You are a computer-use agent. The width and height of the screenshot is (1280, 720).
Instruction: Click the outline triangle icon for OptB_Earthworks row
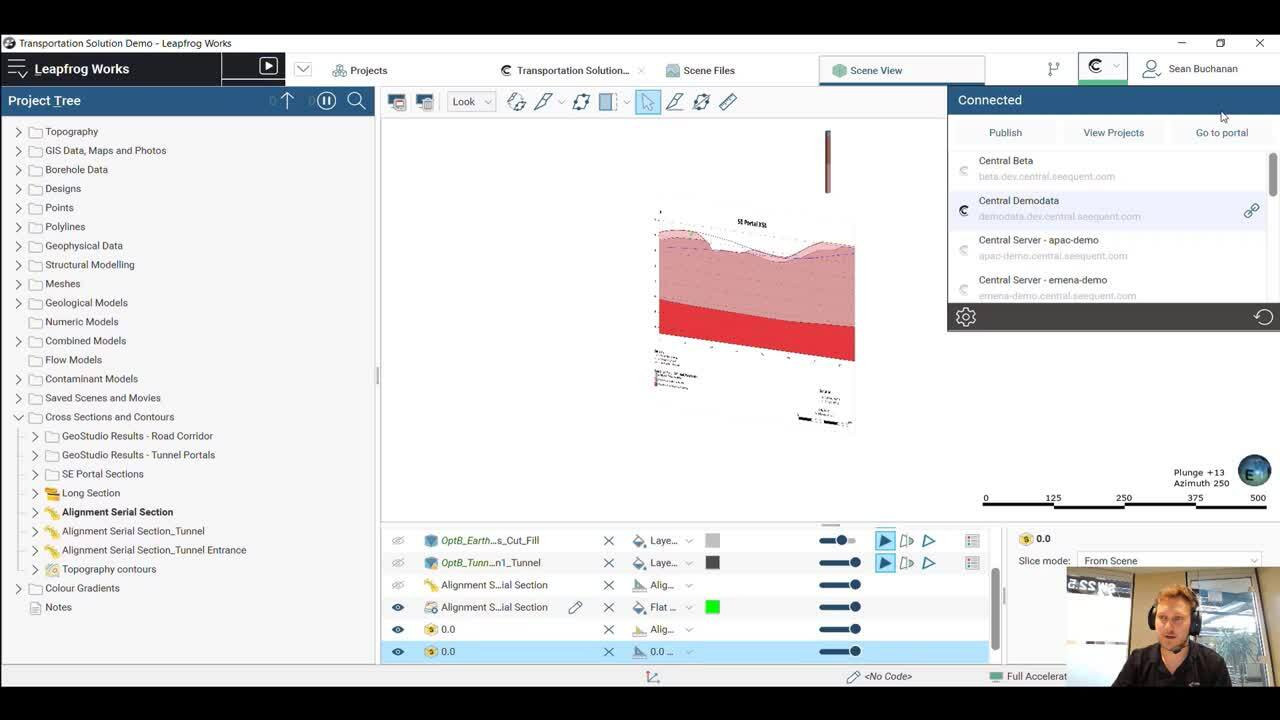tap(929, 541)
